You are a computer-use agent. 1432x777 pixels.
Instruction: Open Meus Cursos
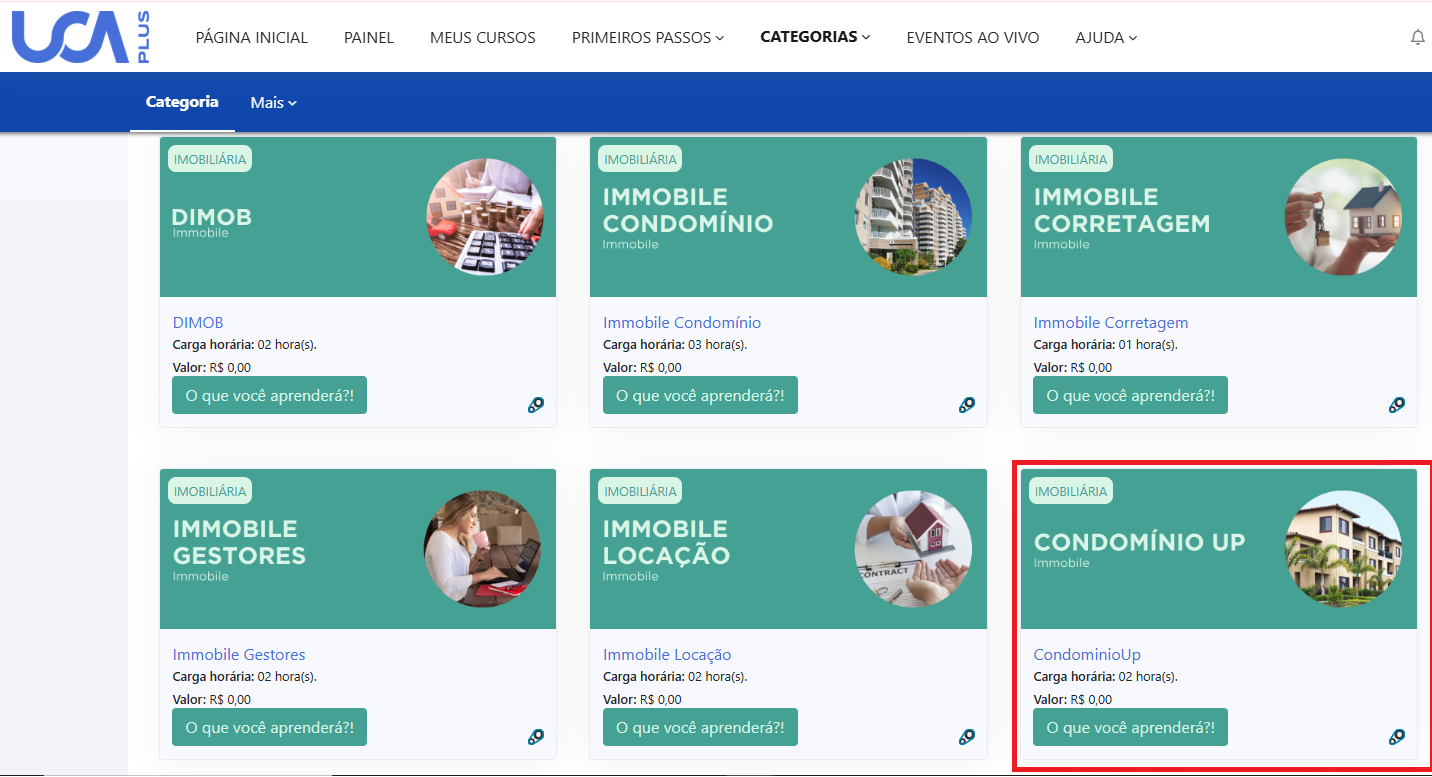point(483,37)
